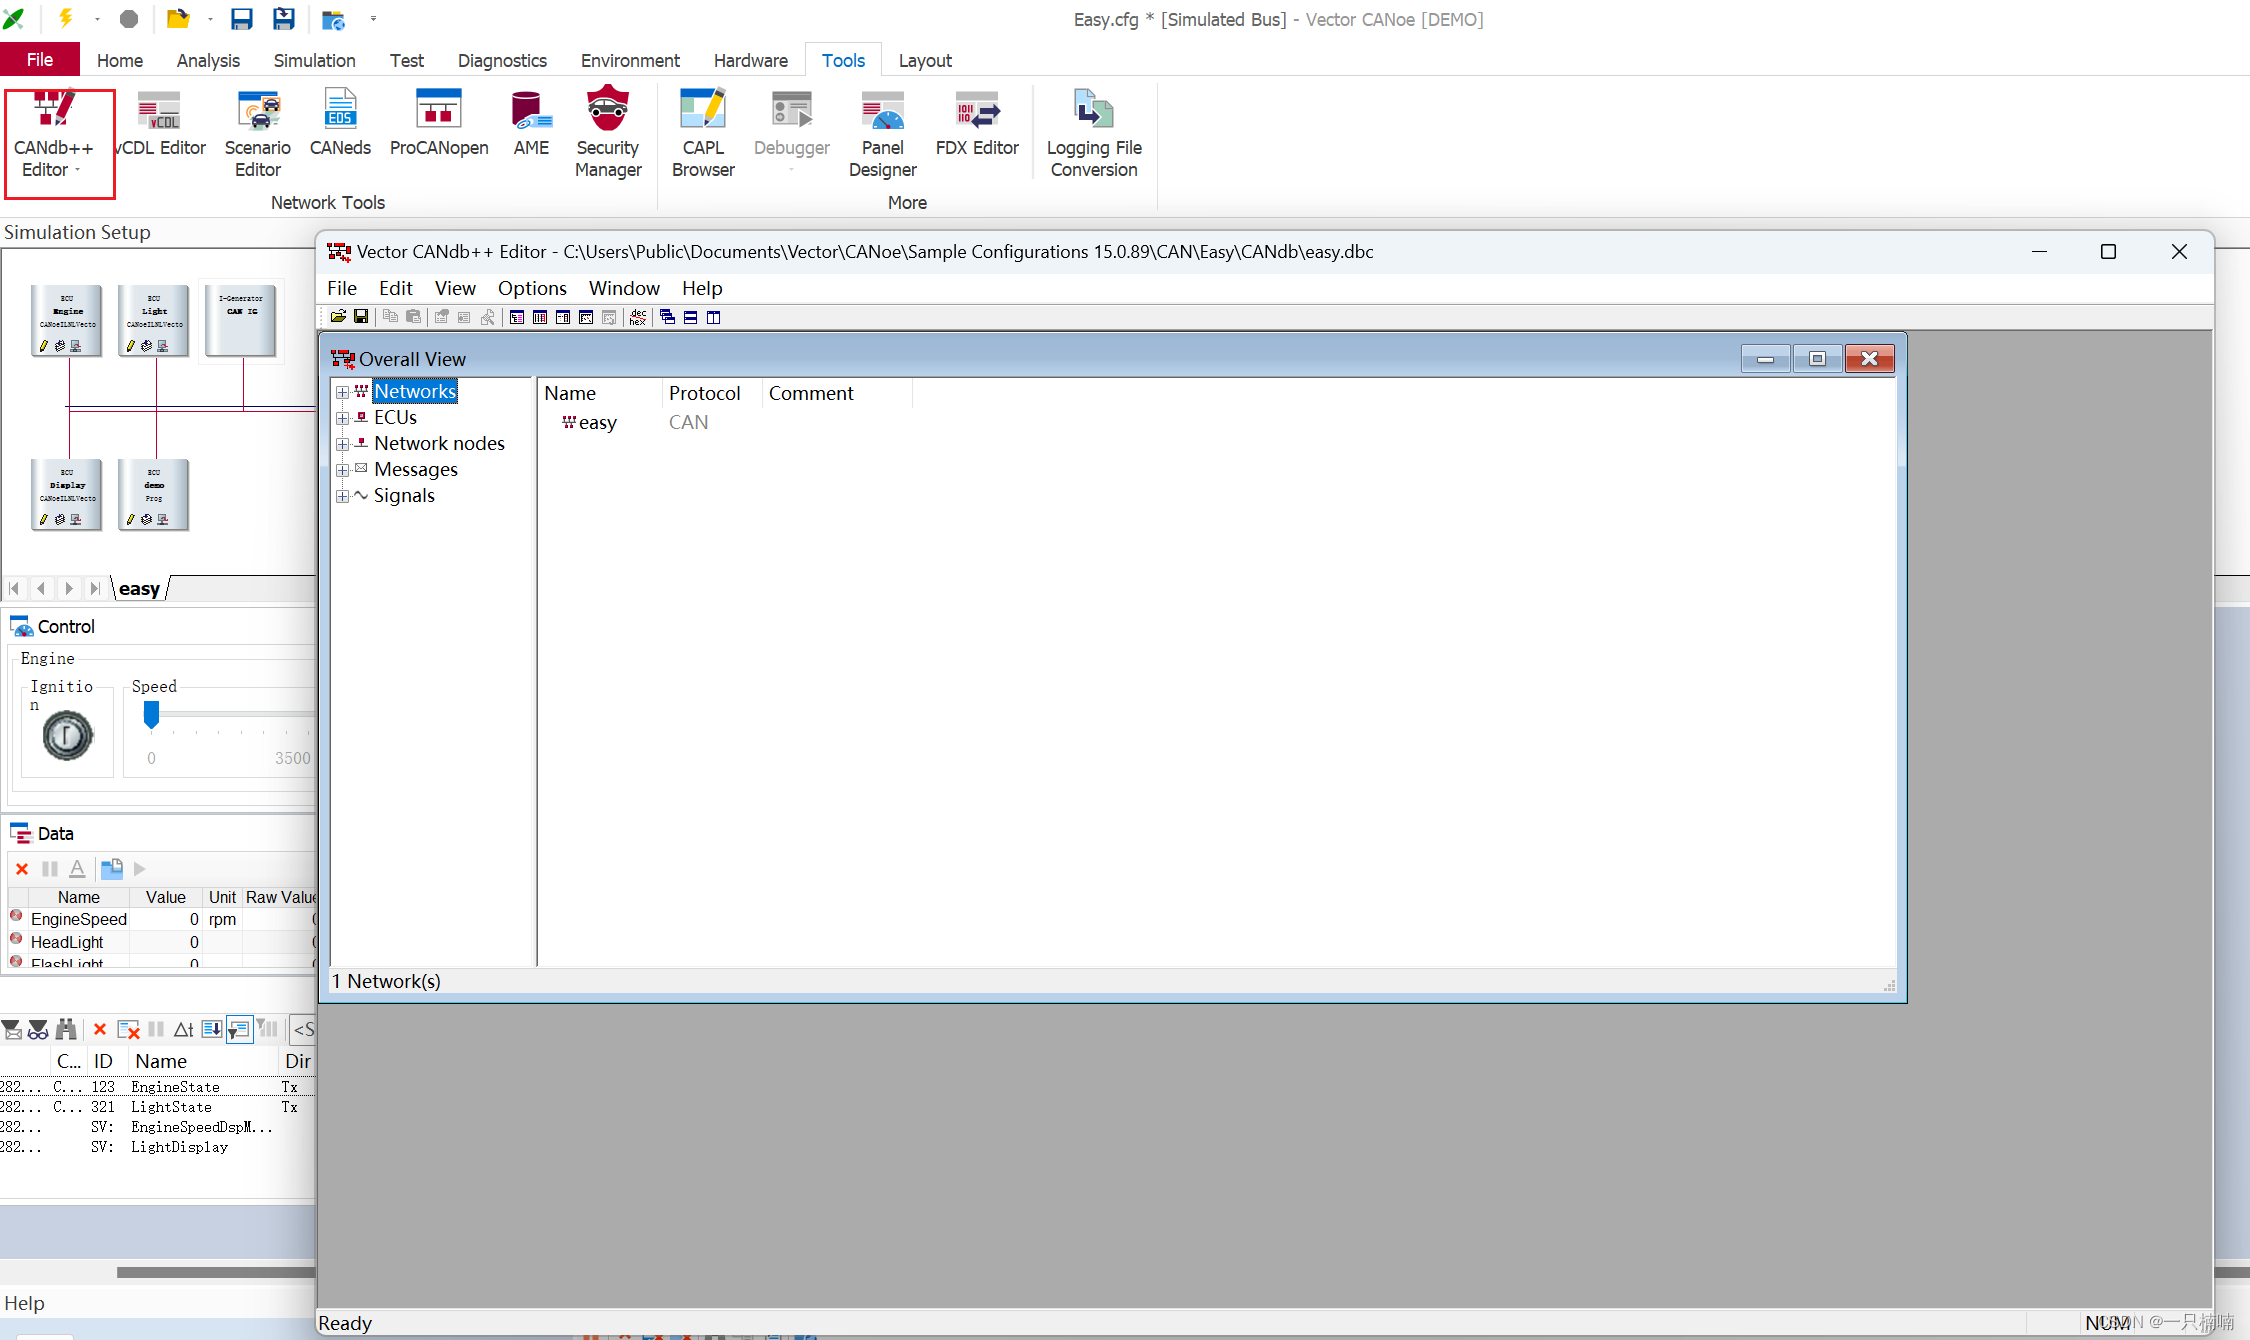Select the Engine ECU node in Simulation Setup

[x=67, y=320]
